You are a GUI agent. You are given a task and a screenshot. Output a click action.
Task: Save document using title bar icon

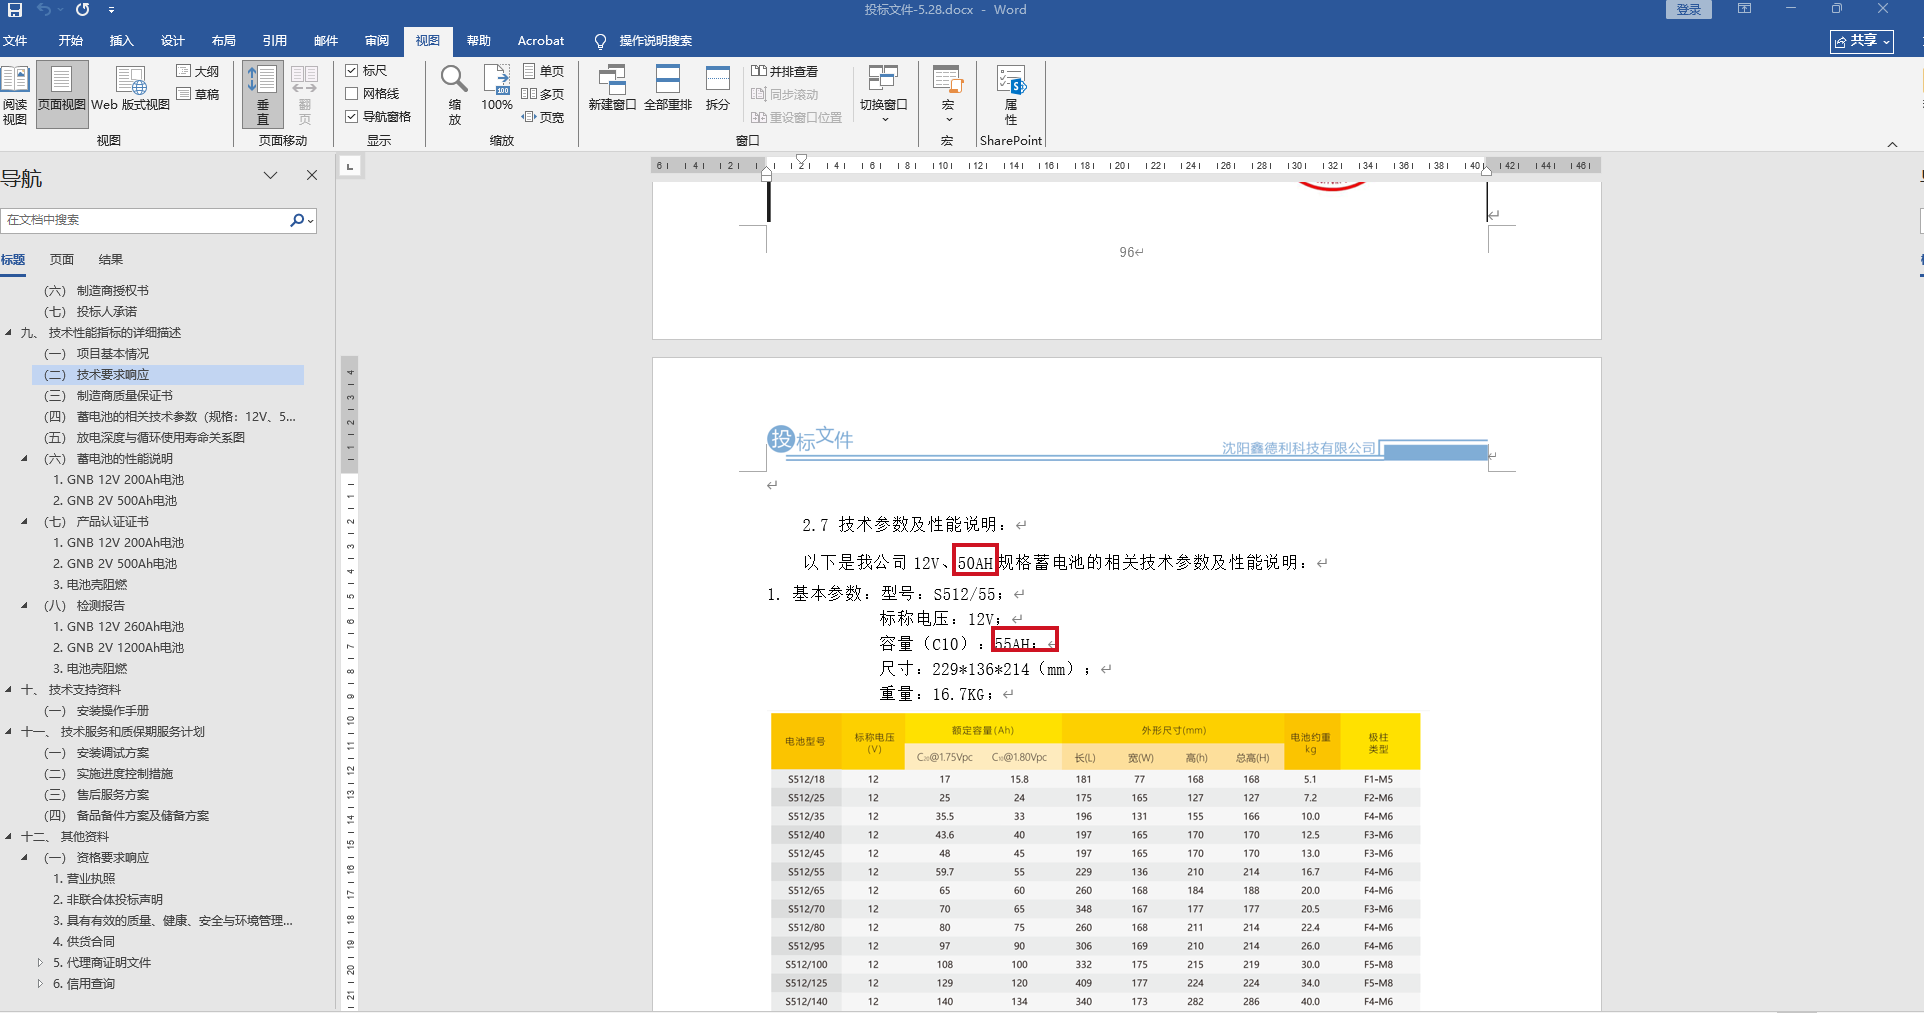(15, 10)
